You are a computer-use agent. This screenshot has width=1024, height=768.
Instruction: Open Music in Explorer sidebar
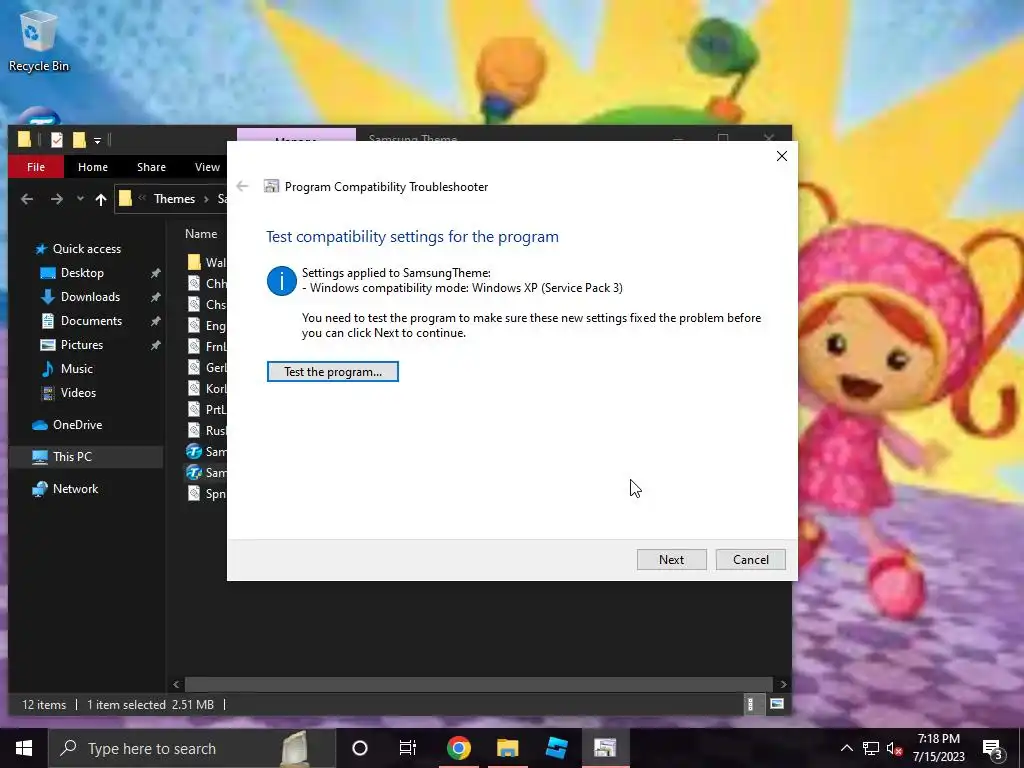click(x=76, y=369)
